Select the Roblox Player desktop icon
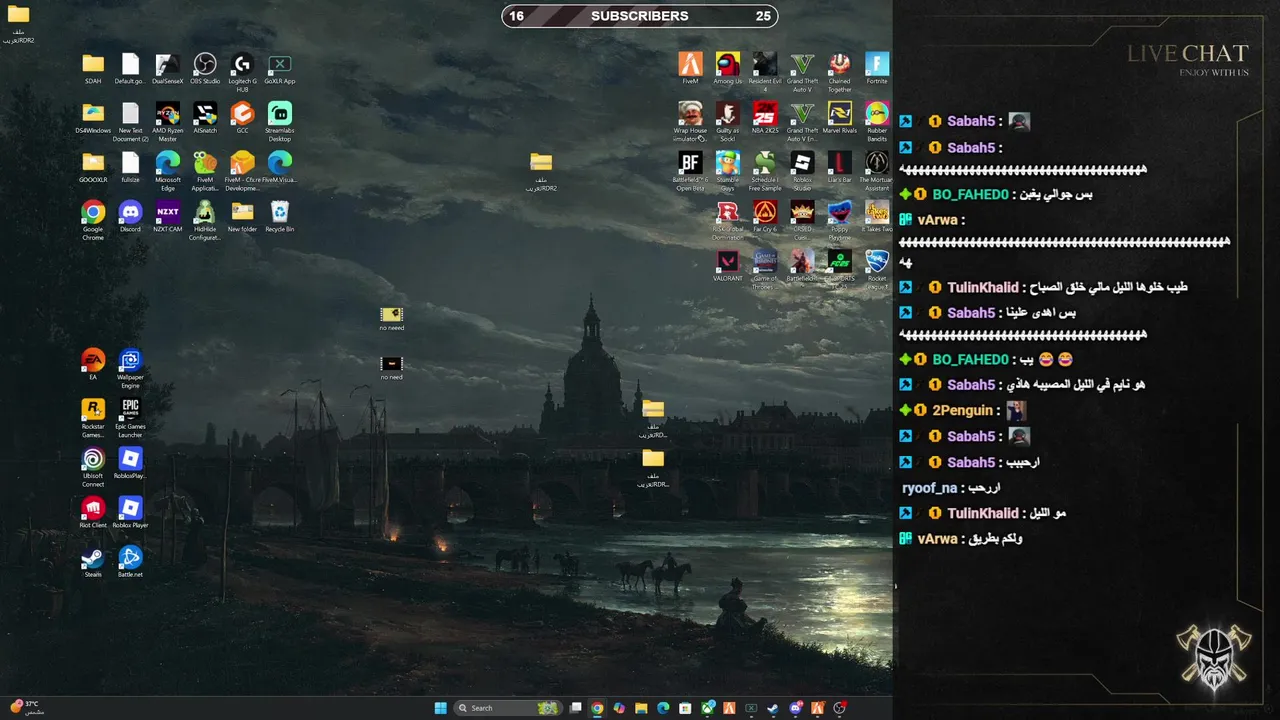 pyautogui.click(x=130, y=511)
